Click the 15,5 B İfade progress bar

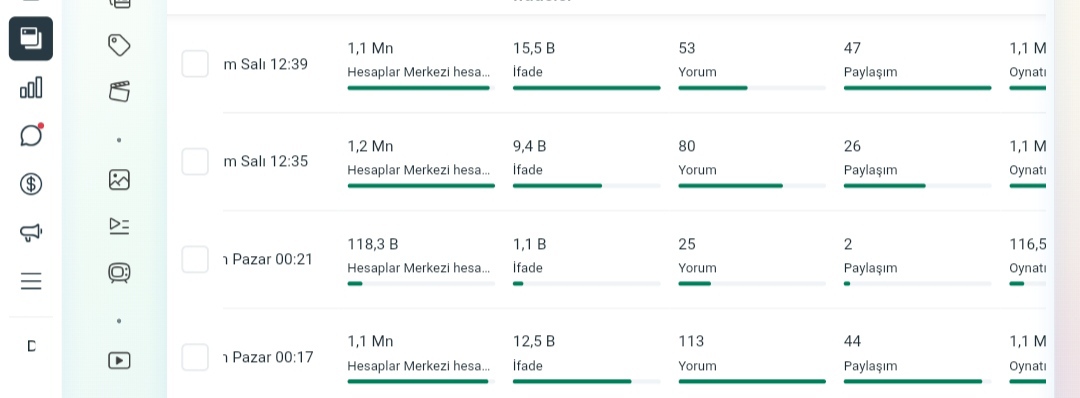(587, 88)
